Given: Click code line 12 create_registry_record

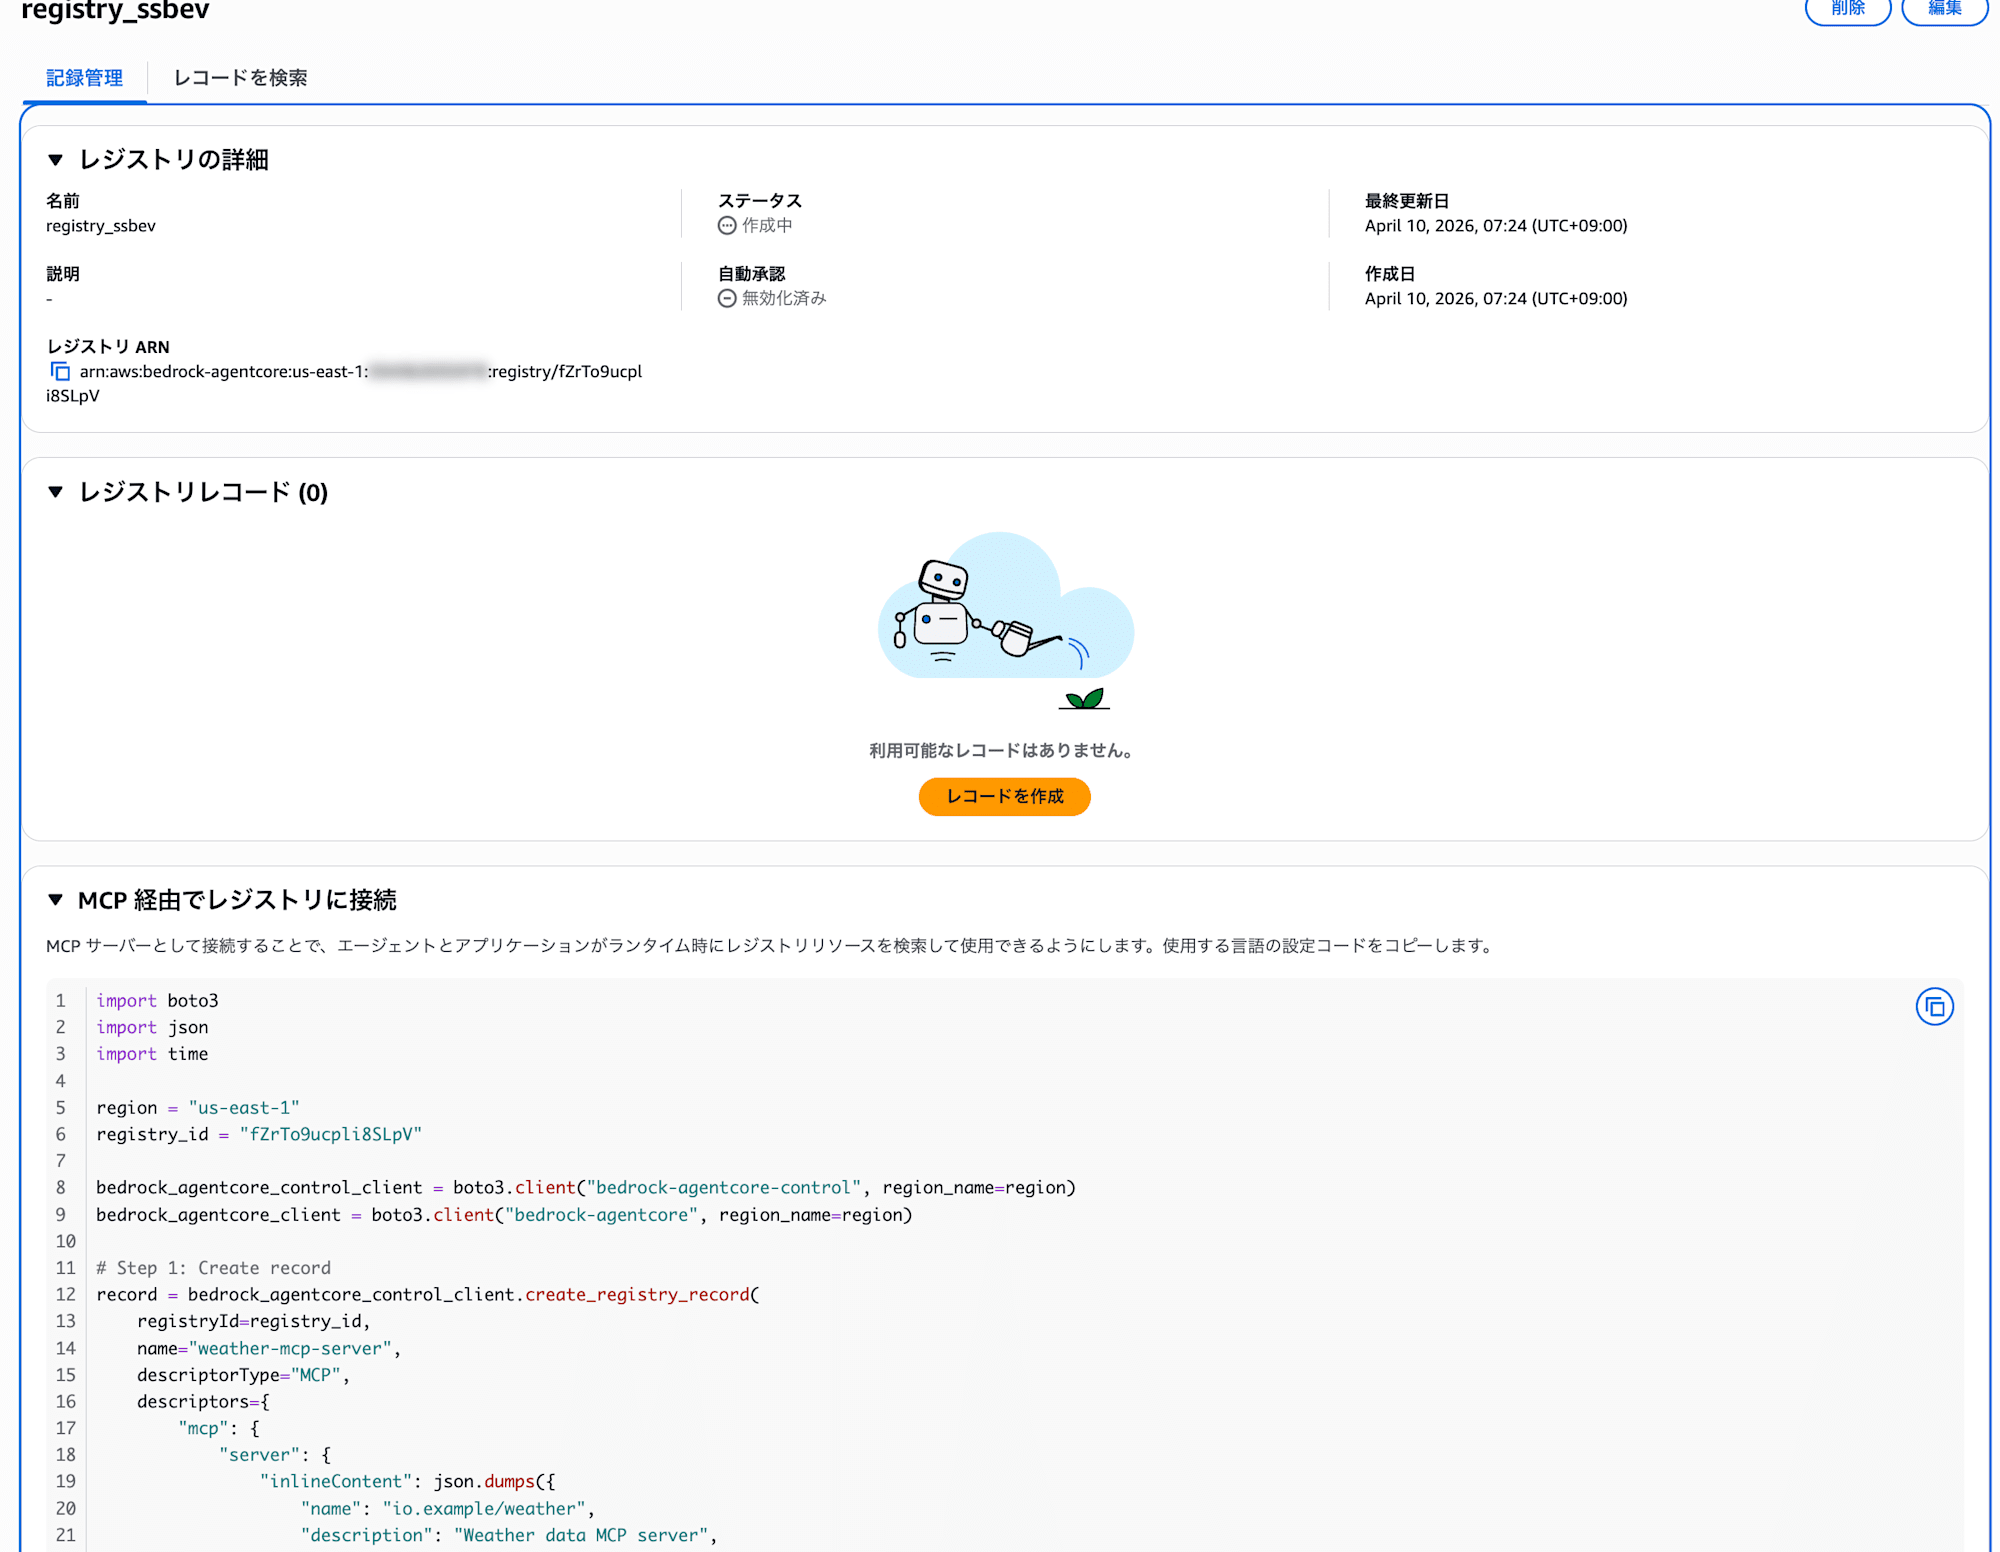Looking at the screenshot, I should point(637,1294).
